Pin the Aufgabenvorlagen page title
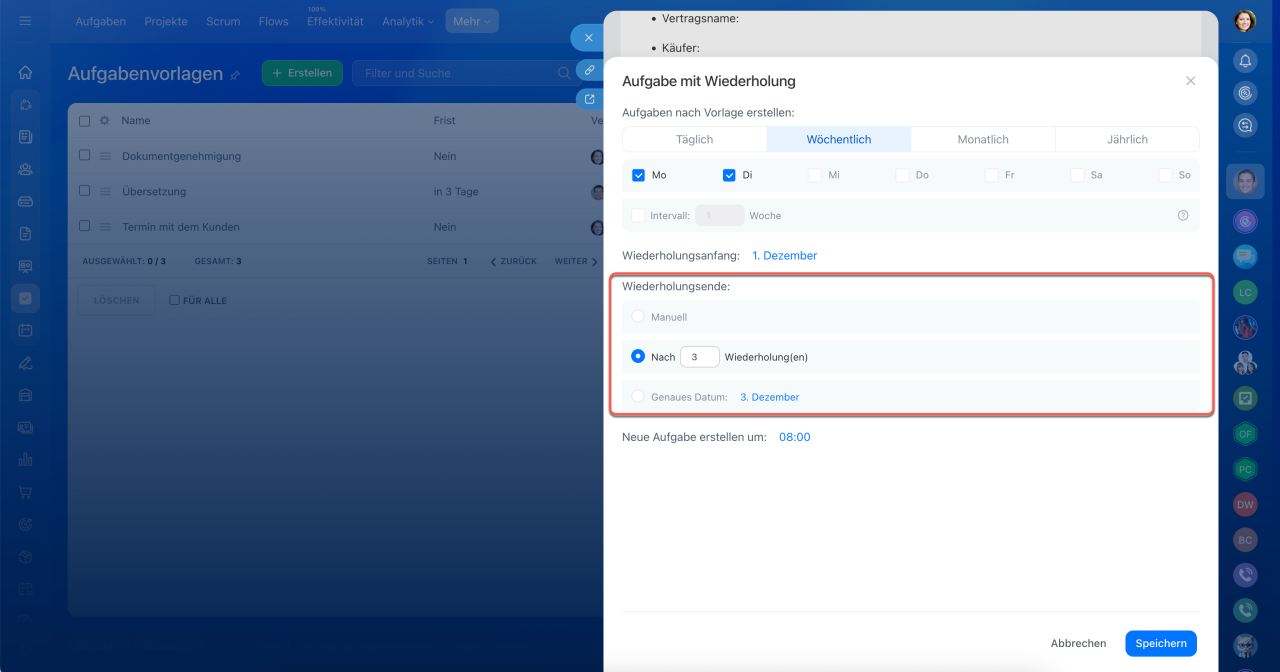This screenshot has width=1280, height=672. coord(235,75)
